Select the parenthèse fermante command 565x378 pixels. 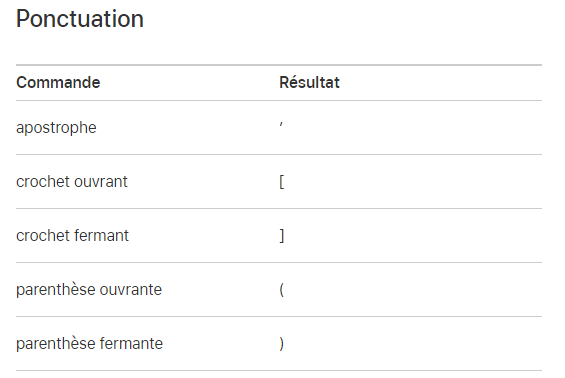[89, 344]
